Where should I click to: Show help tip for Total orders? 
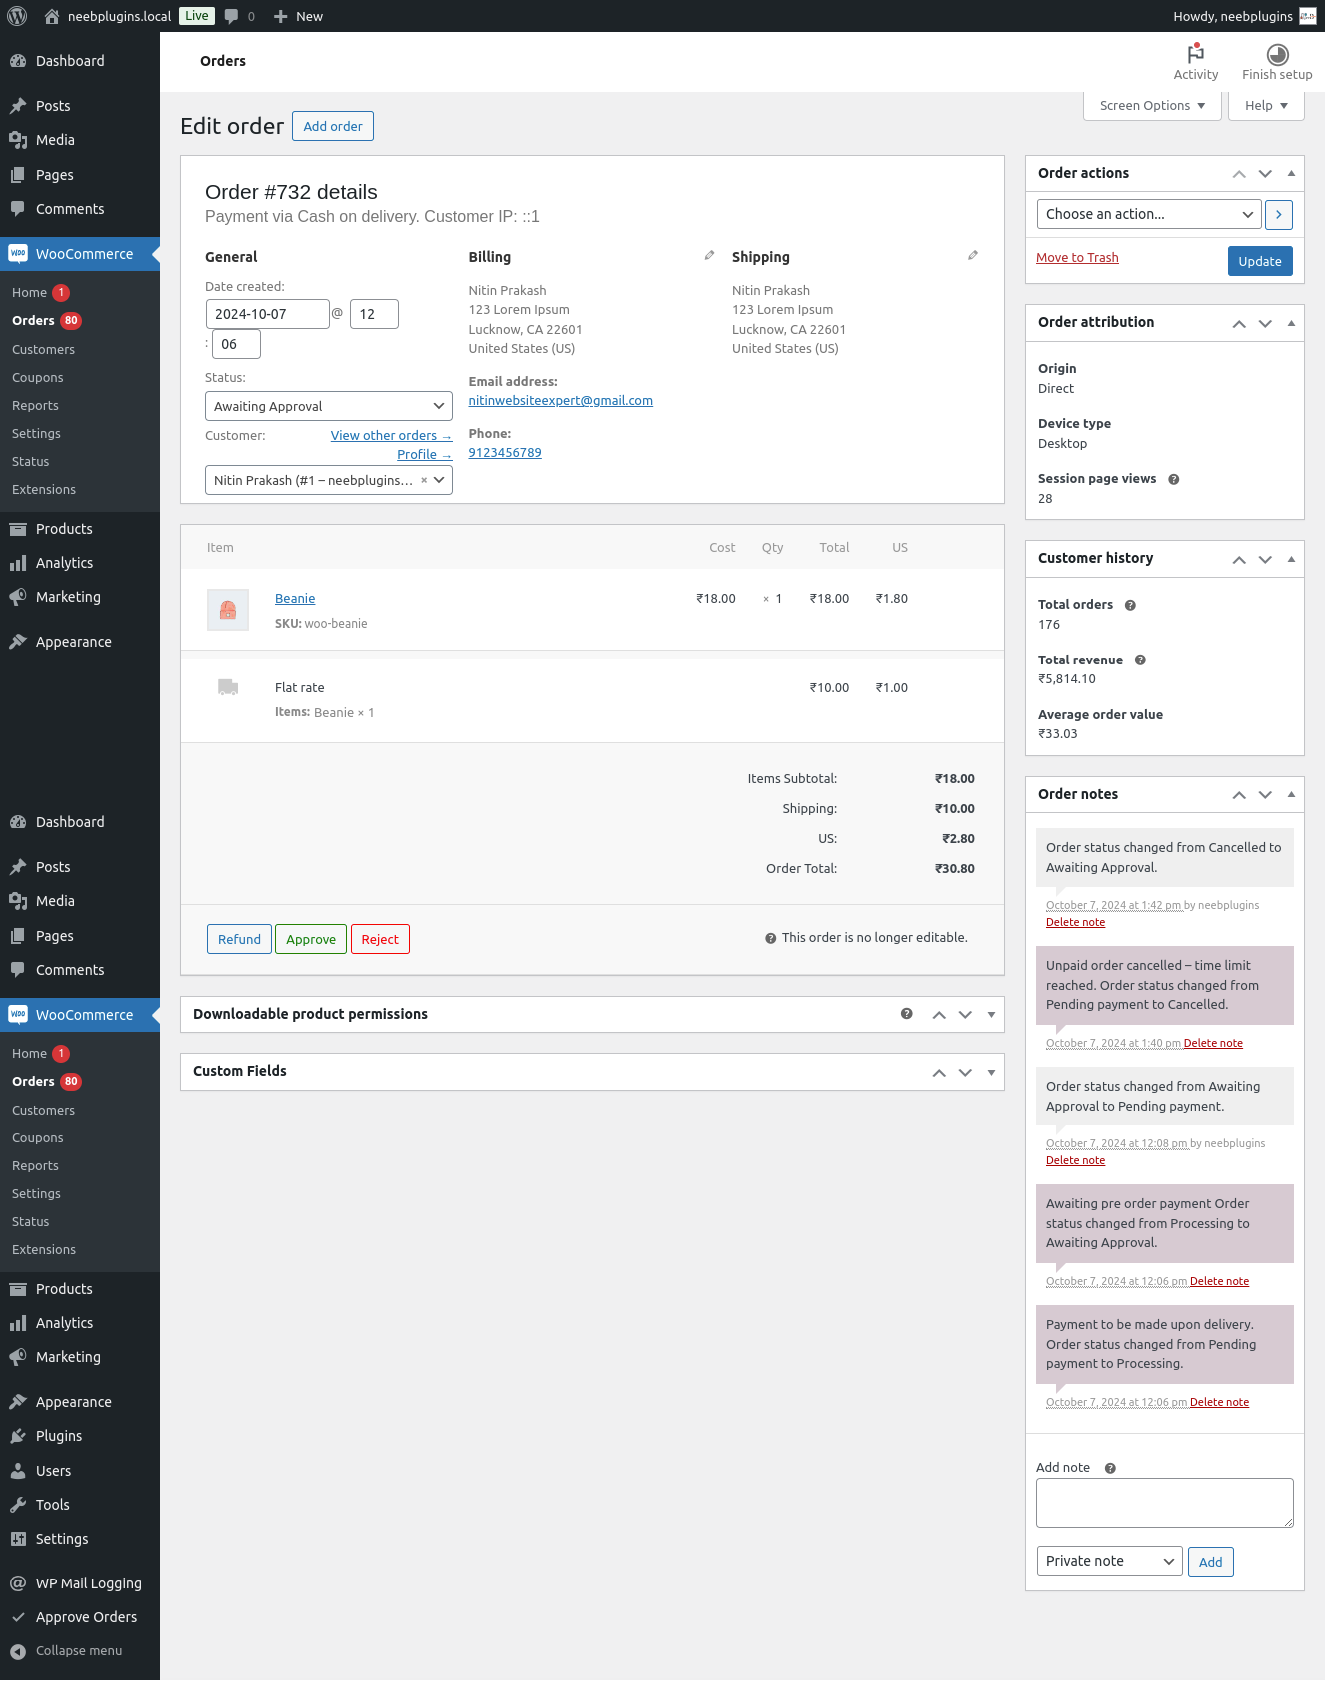(1130, 605)
